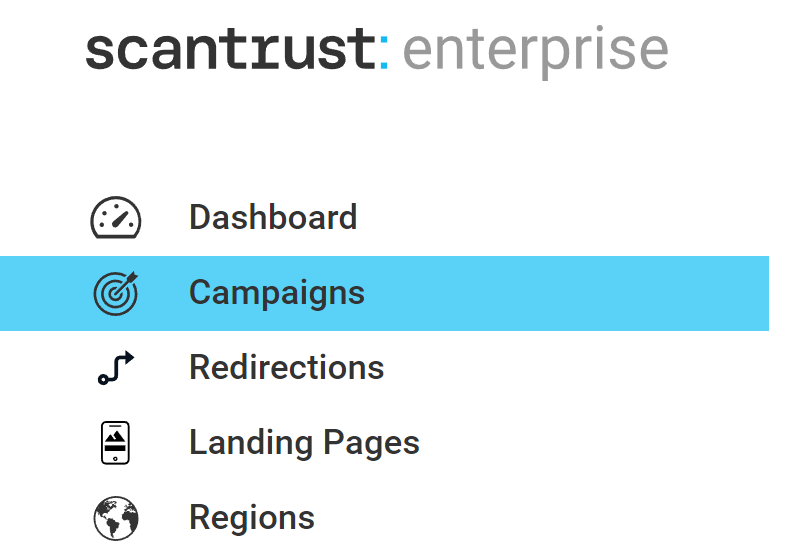786x556 pixels.
Task: Click the Regions globe icon
Action: click(x=116, y=518)
